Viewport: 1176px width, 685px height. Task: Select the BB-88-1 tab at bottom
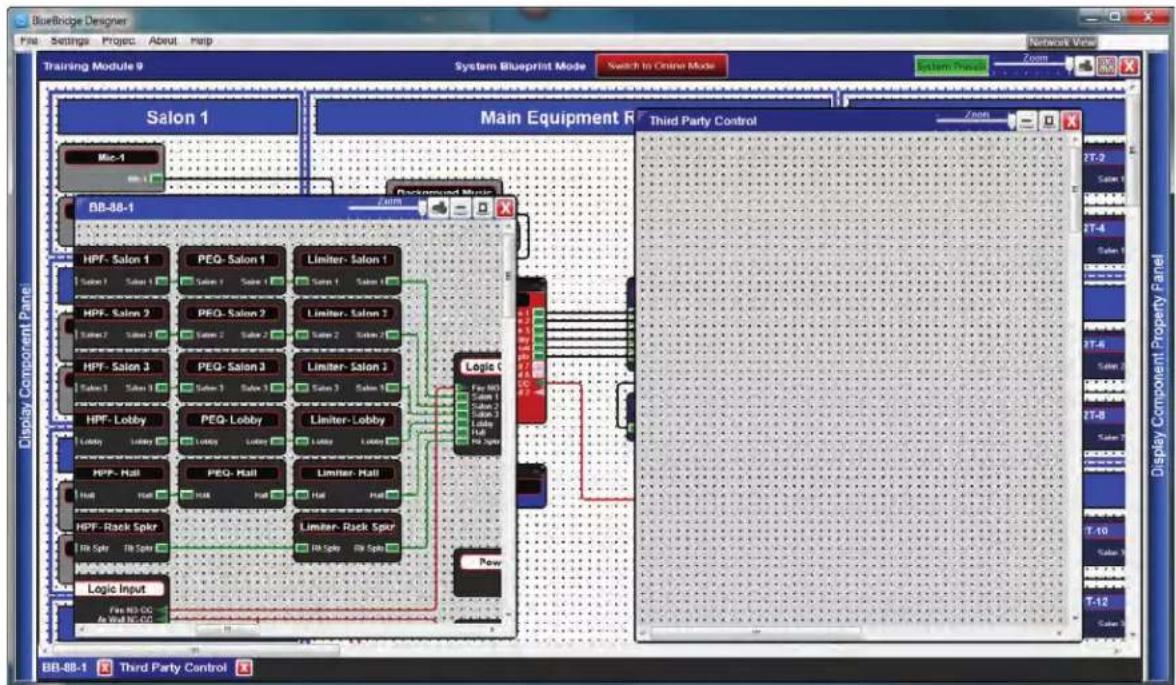click(x=64, y=667)
